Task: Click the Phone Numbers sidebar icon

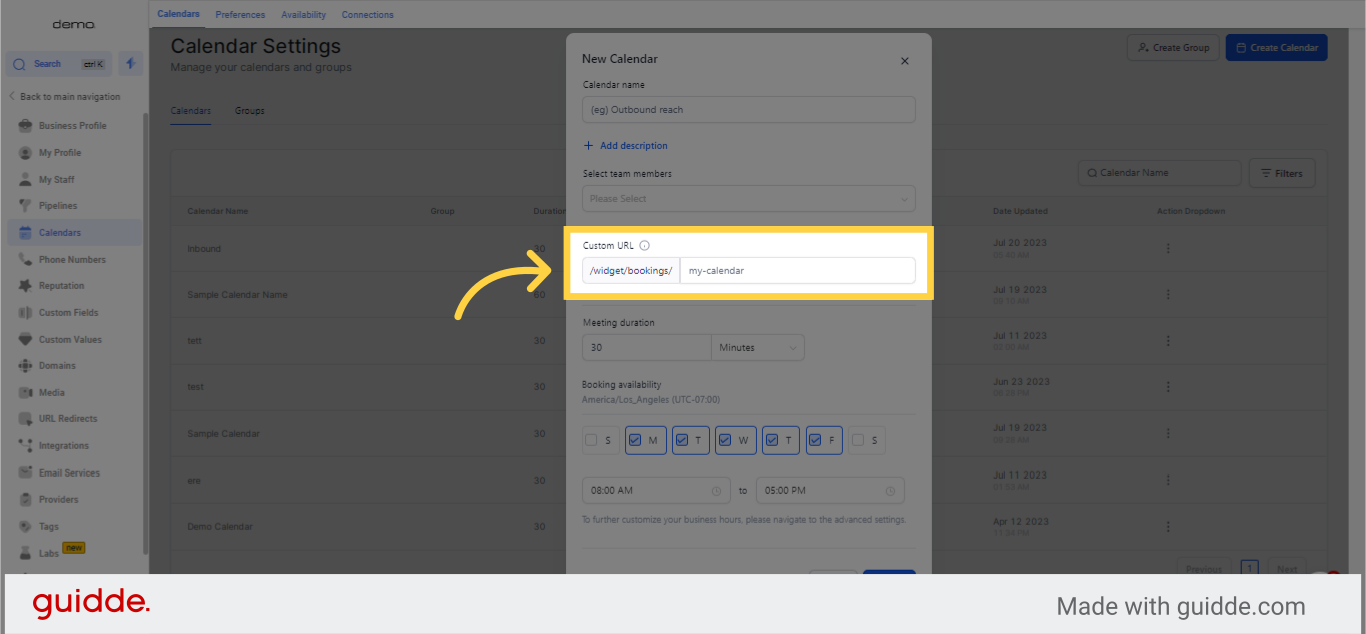Action: click(x=26, y=260)
